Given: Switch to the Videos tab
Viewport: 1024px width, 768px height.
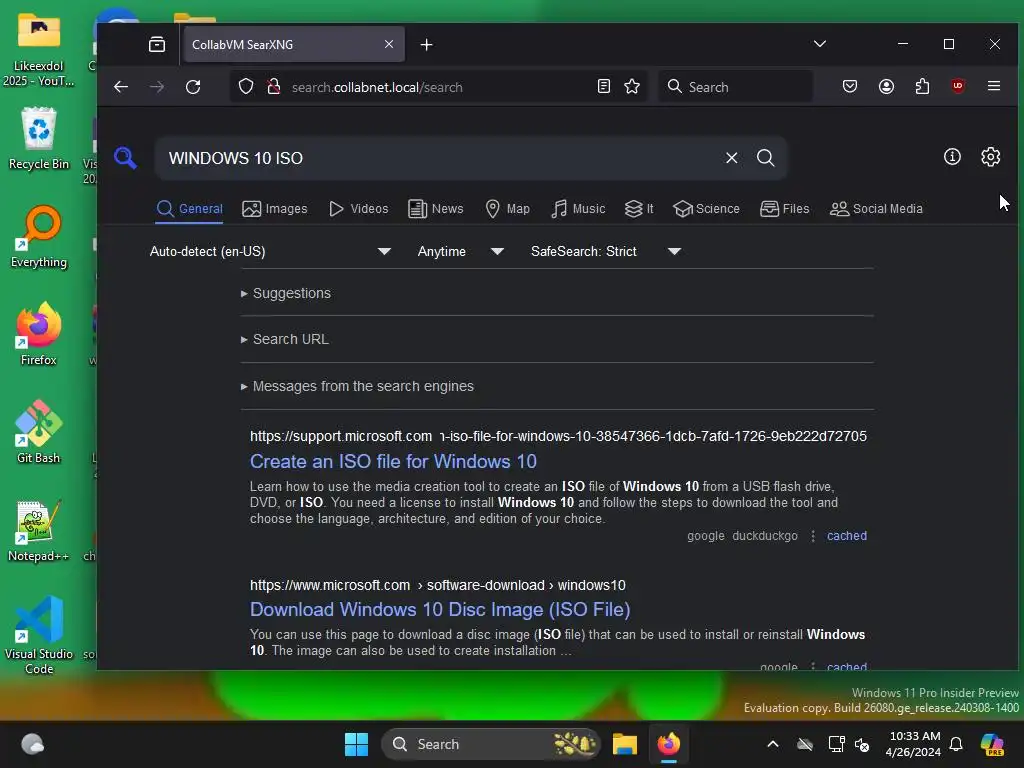Looking at the screenshot, I should pyautogui.click(x=359, y=209).
